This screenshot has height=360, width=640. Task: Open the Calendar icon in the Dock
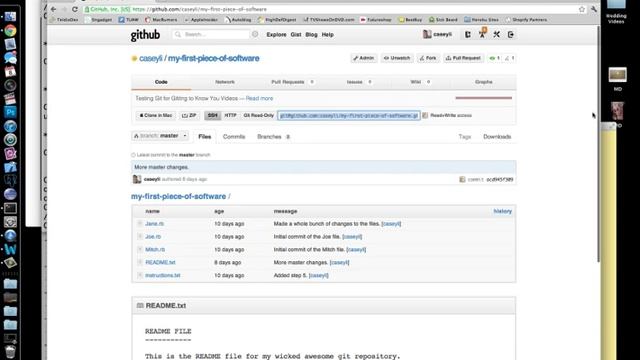(10, 71)
